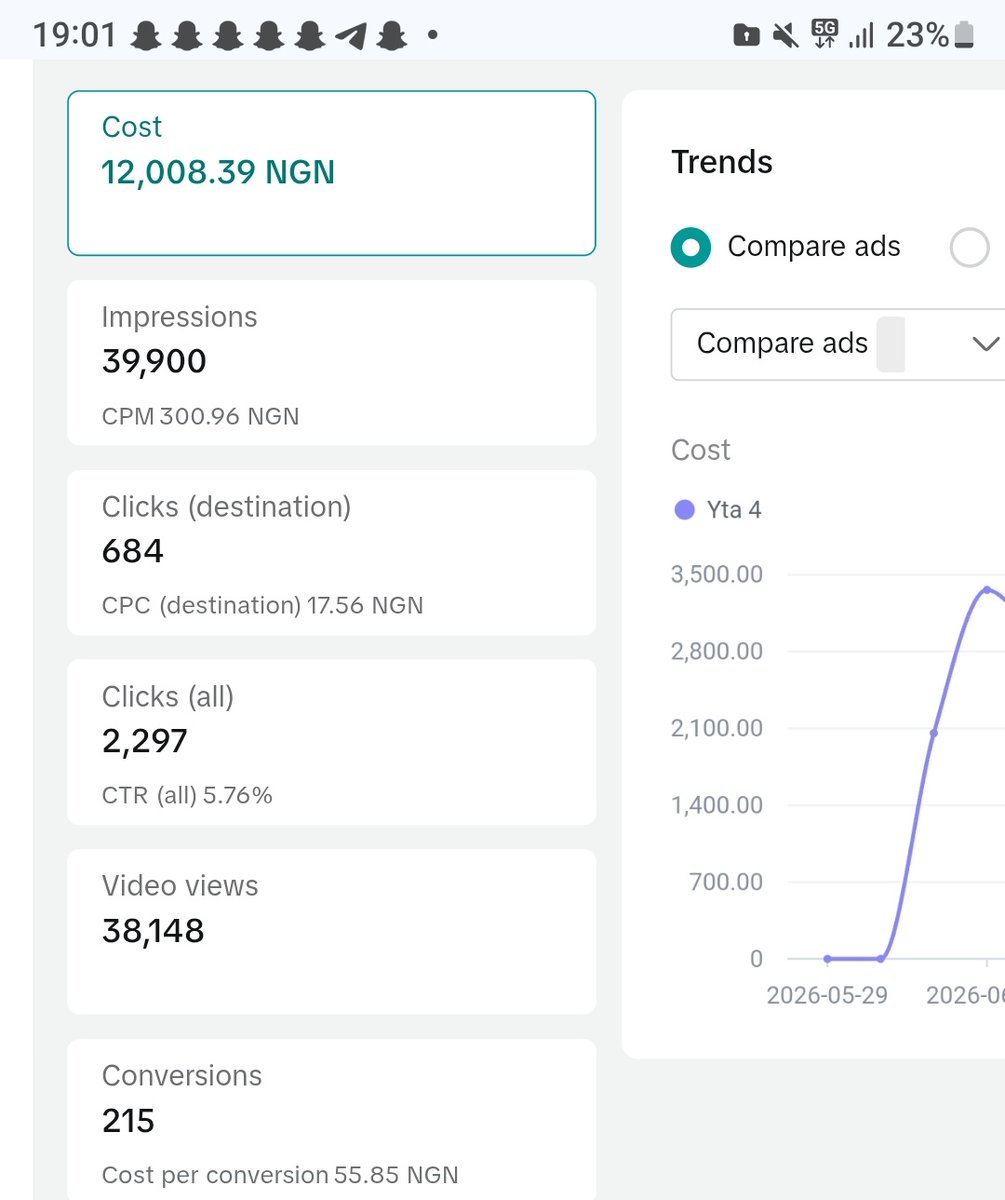Click the 684 destination clicks value
The height and width of the screenshot is (1200, 1005).
(x=133, y=551)
